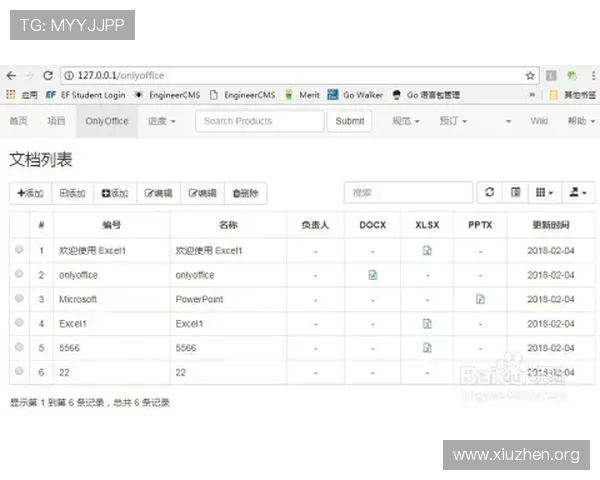Open the apps grid bookmark icon
The height and width of the screenshot is (480, 600).
[11, 95]
